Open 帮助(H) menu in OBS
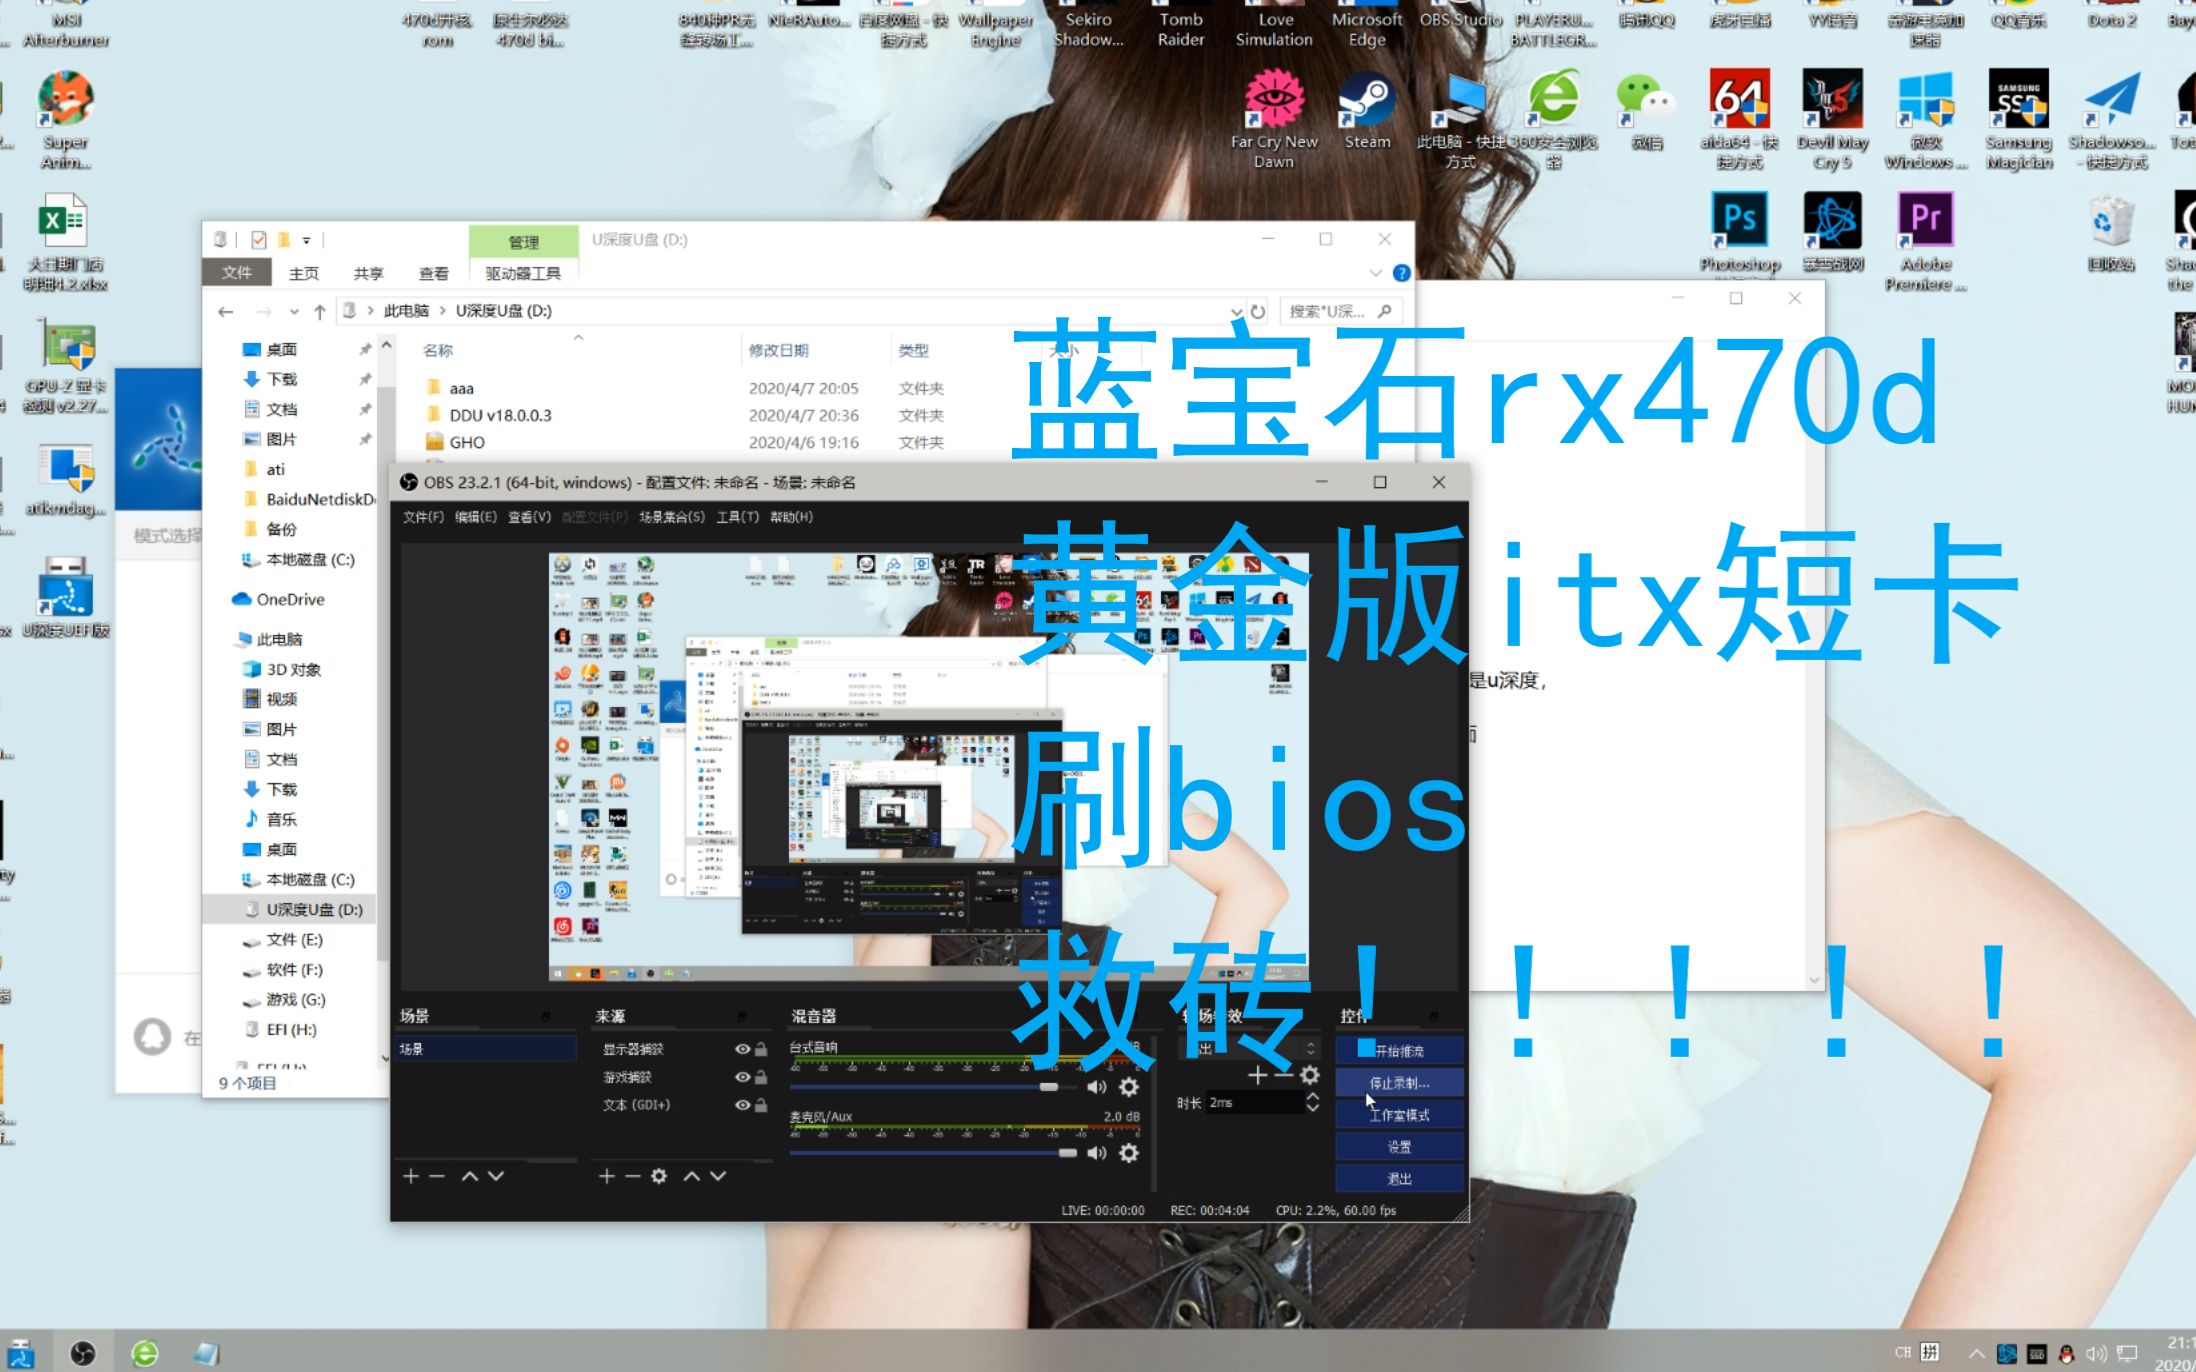Screen dimensions: 2196x1372 tap(791, 517)
